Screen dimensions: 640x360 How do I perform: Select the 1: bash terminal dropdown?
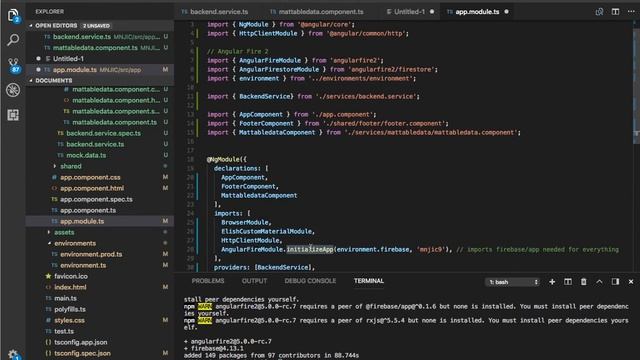click(512, 282)
